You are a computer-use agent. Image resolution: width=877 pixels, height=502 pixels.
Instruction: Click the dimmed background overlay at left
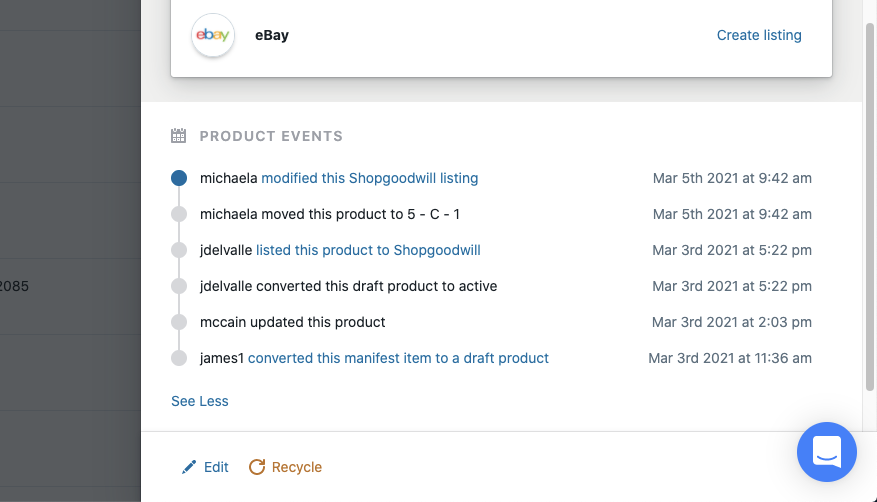[70, 251]
